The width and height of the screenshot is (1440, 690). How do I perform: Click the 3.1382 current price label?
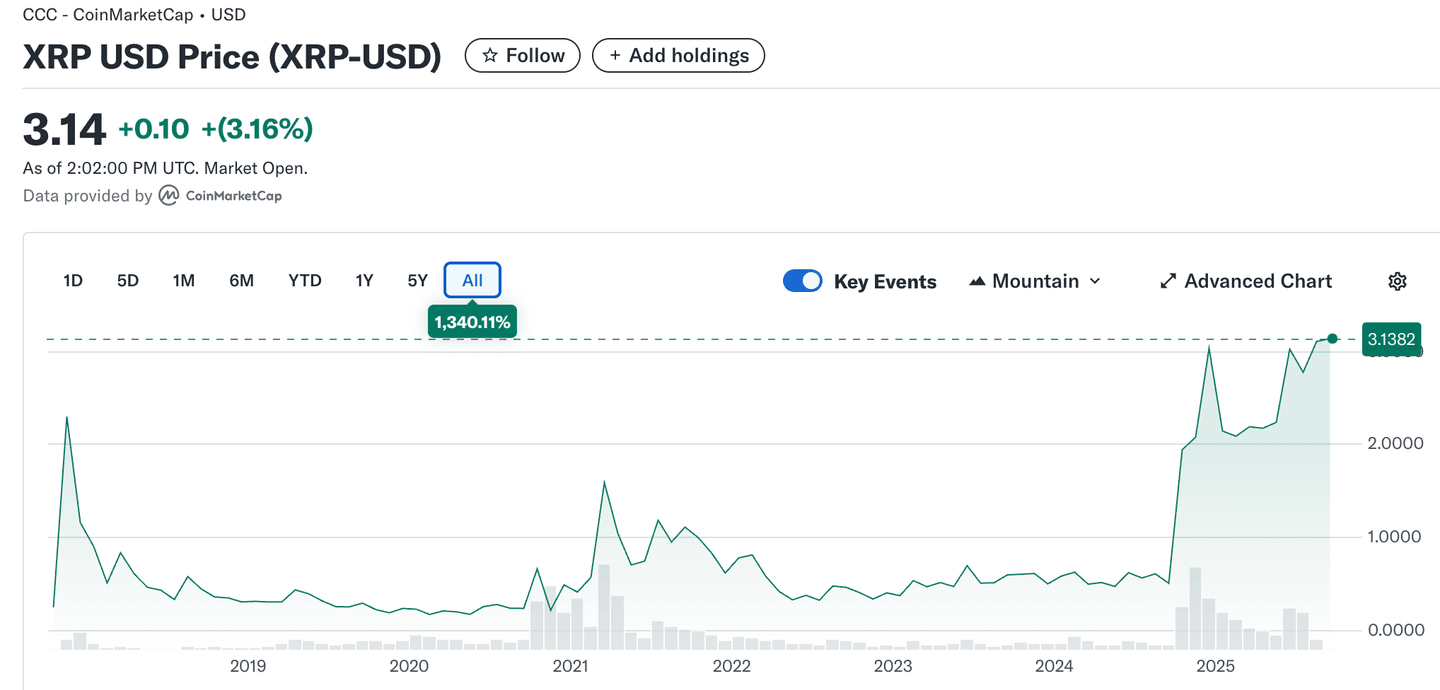click(1391, 339)
